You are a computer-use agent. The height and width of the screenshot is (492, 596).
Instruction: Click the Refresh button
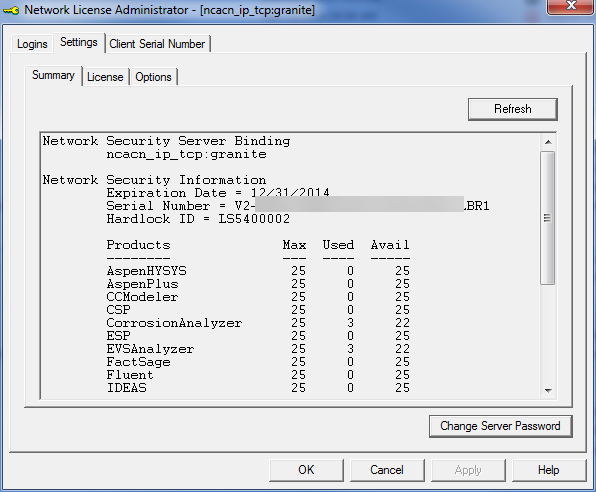click(x=513, y=109)
